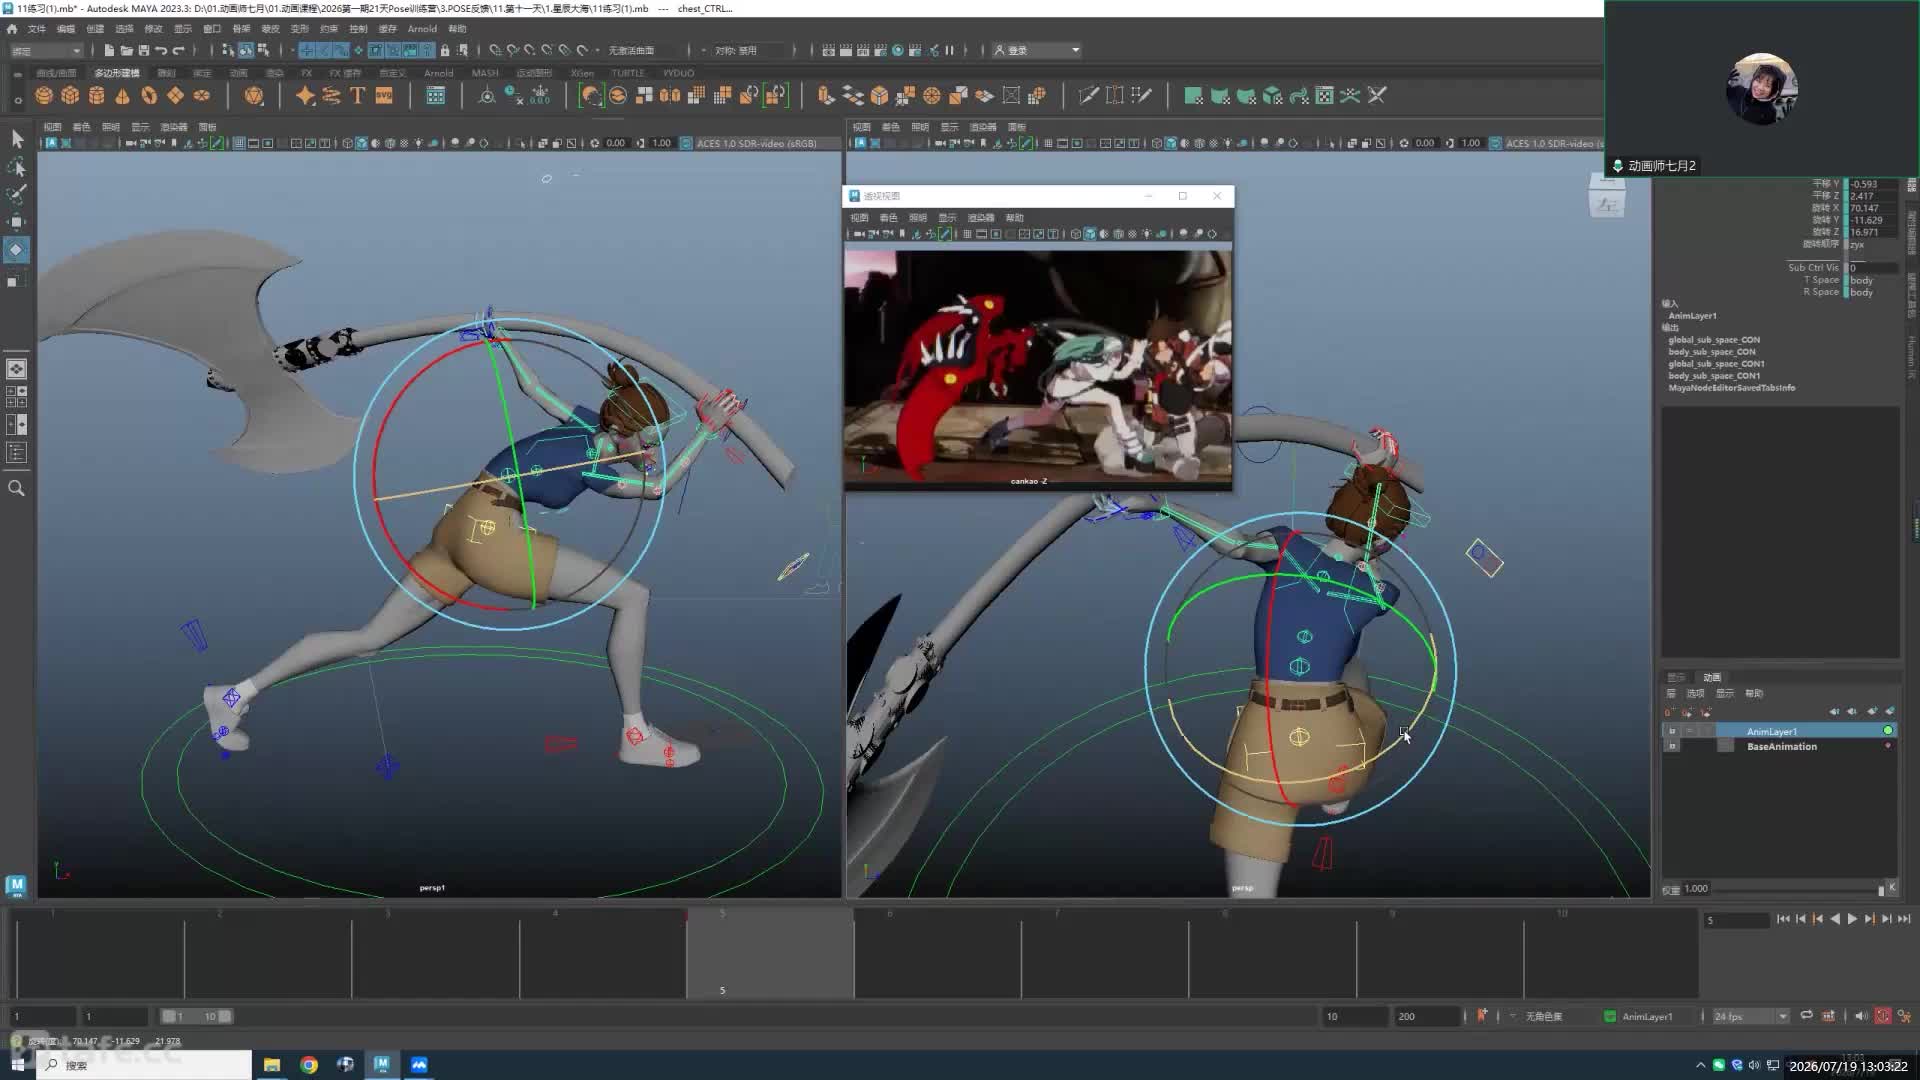Create a polygon torus from the shelf
The width and height of the screenshot is (1920, 1080).
[x=149, y=96]
